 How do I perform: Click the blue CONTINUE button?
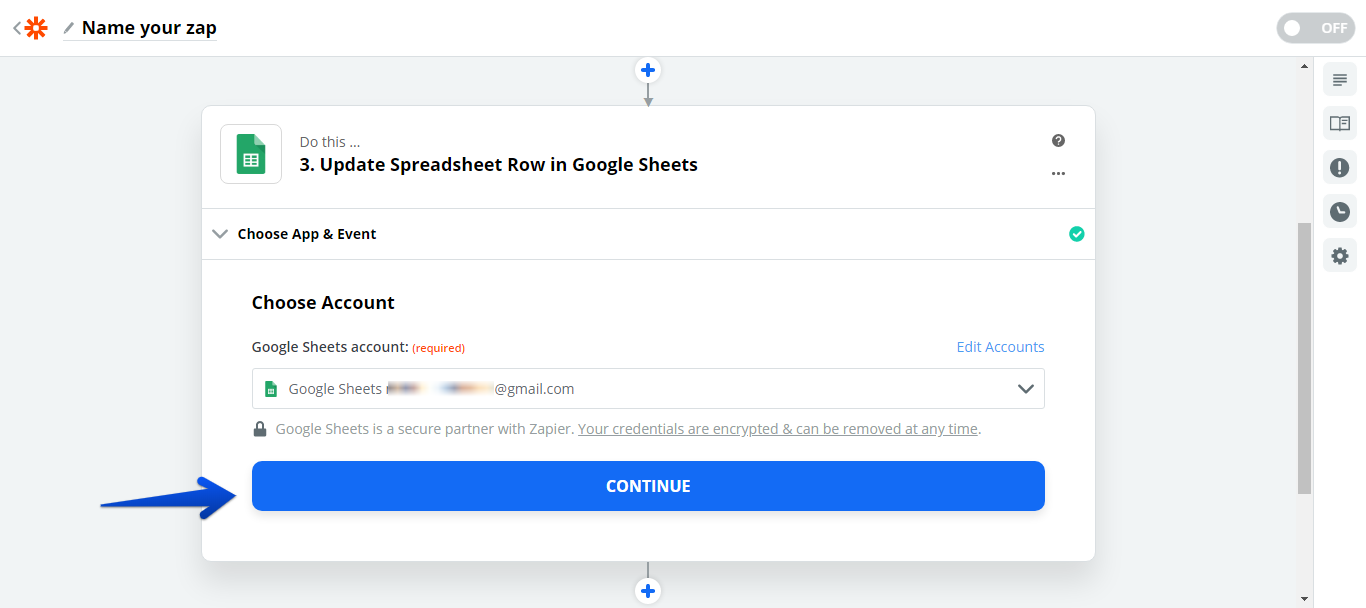click(648, 486)
